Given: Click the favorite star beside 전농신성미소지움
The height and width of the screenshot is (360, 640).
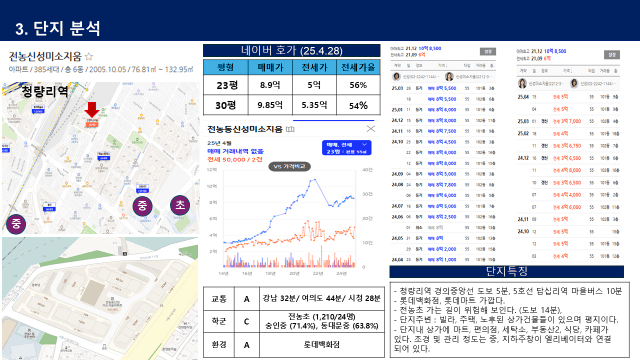Looking at the screenshot, I should [89, 56].
